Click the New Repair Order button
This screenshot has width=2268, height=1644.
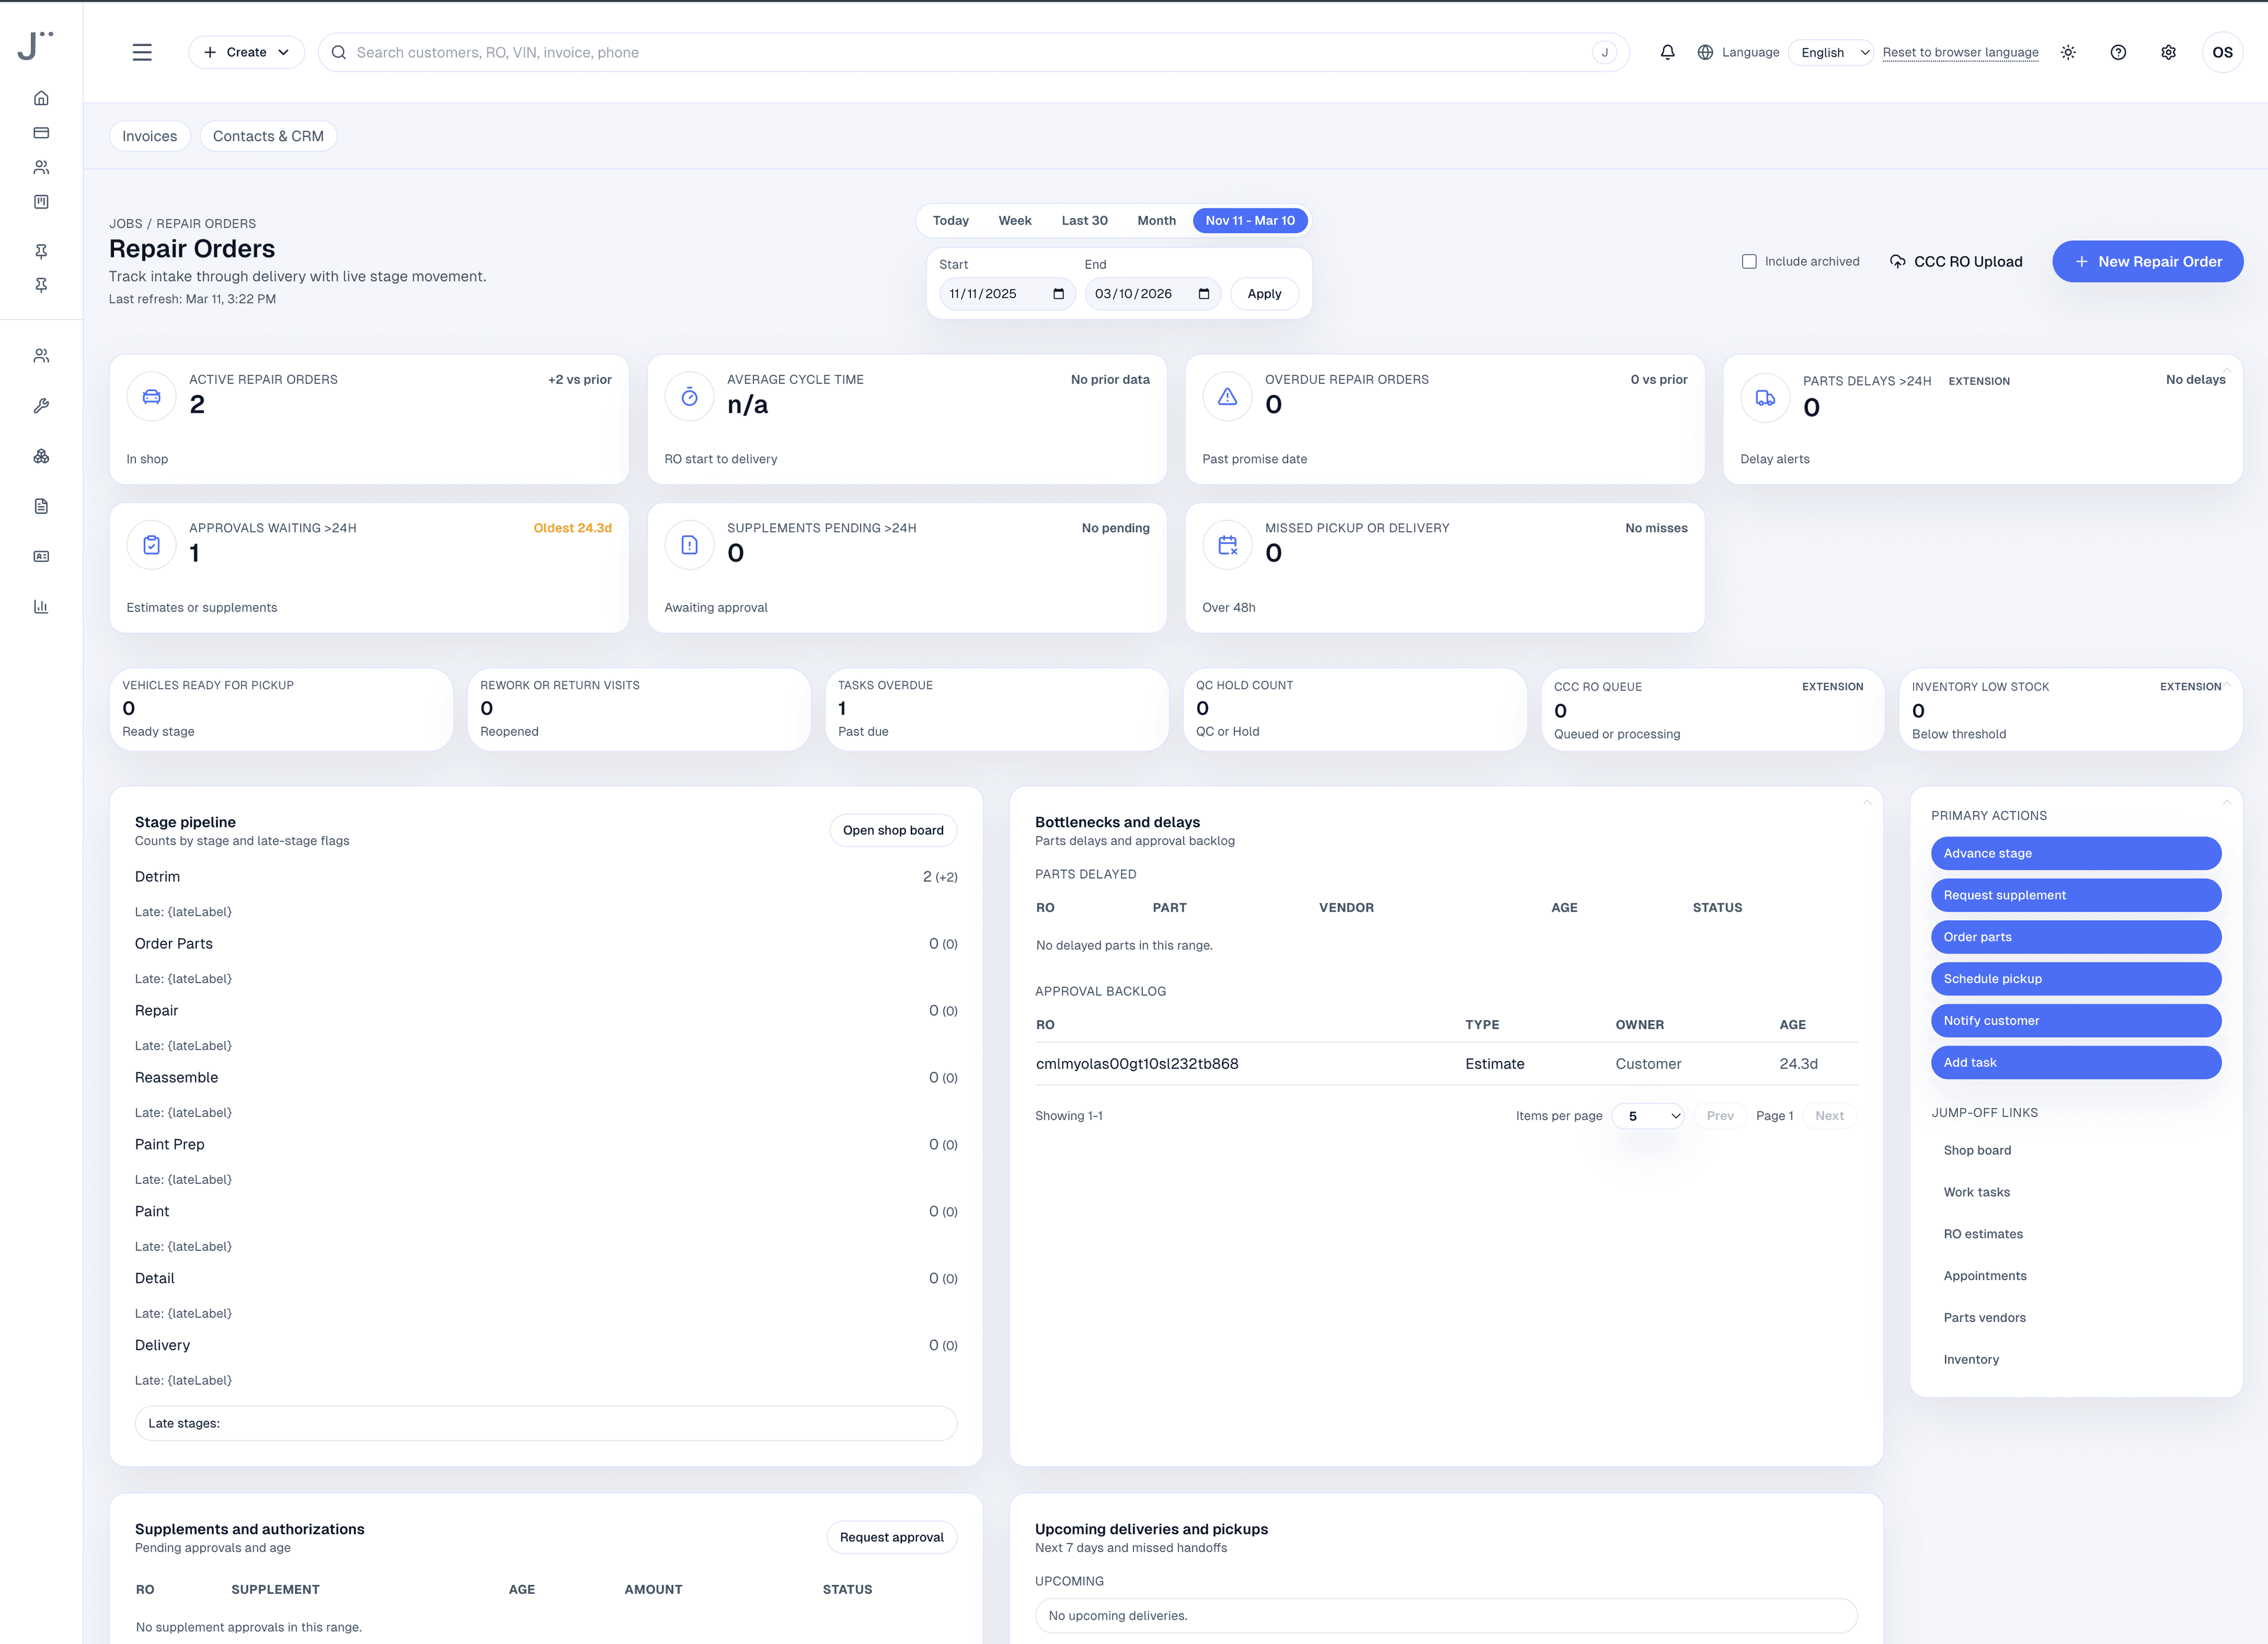coord(2147,261)
